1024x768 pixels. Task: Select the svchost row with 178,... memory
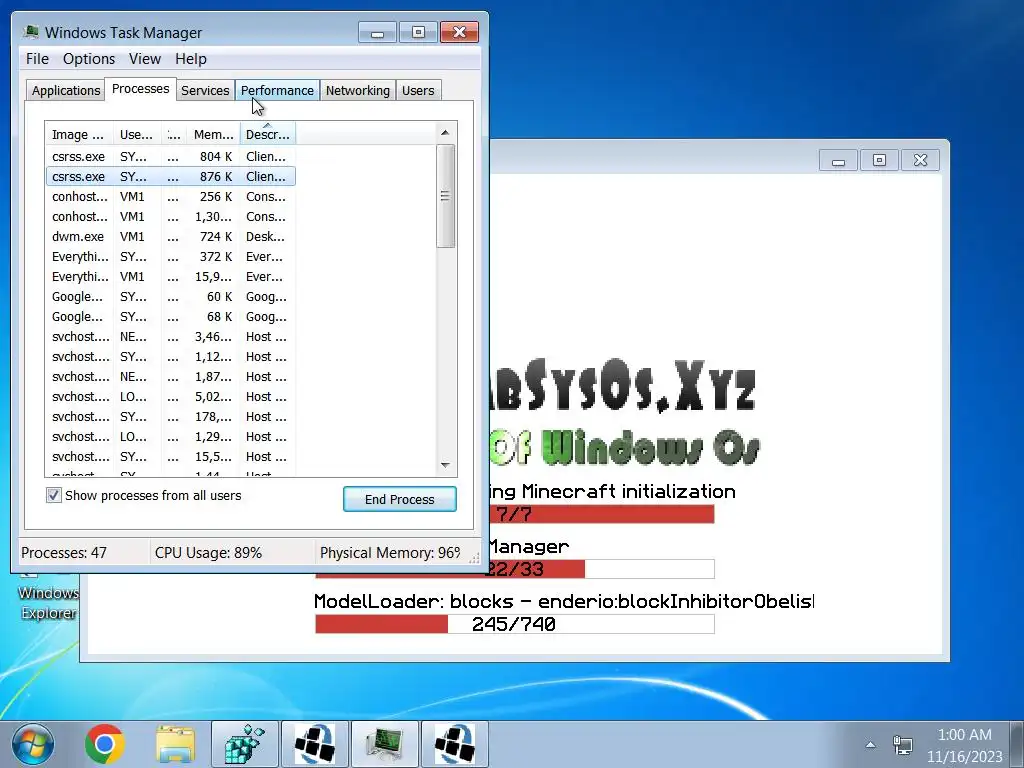(x=170, y=417)
